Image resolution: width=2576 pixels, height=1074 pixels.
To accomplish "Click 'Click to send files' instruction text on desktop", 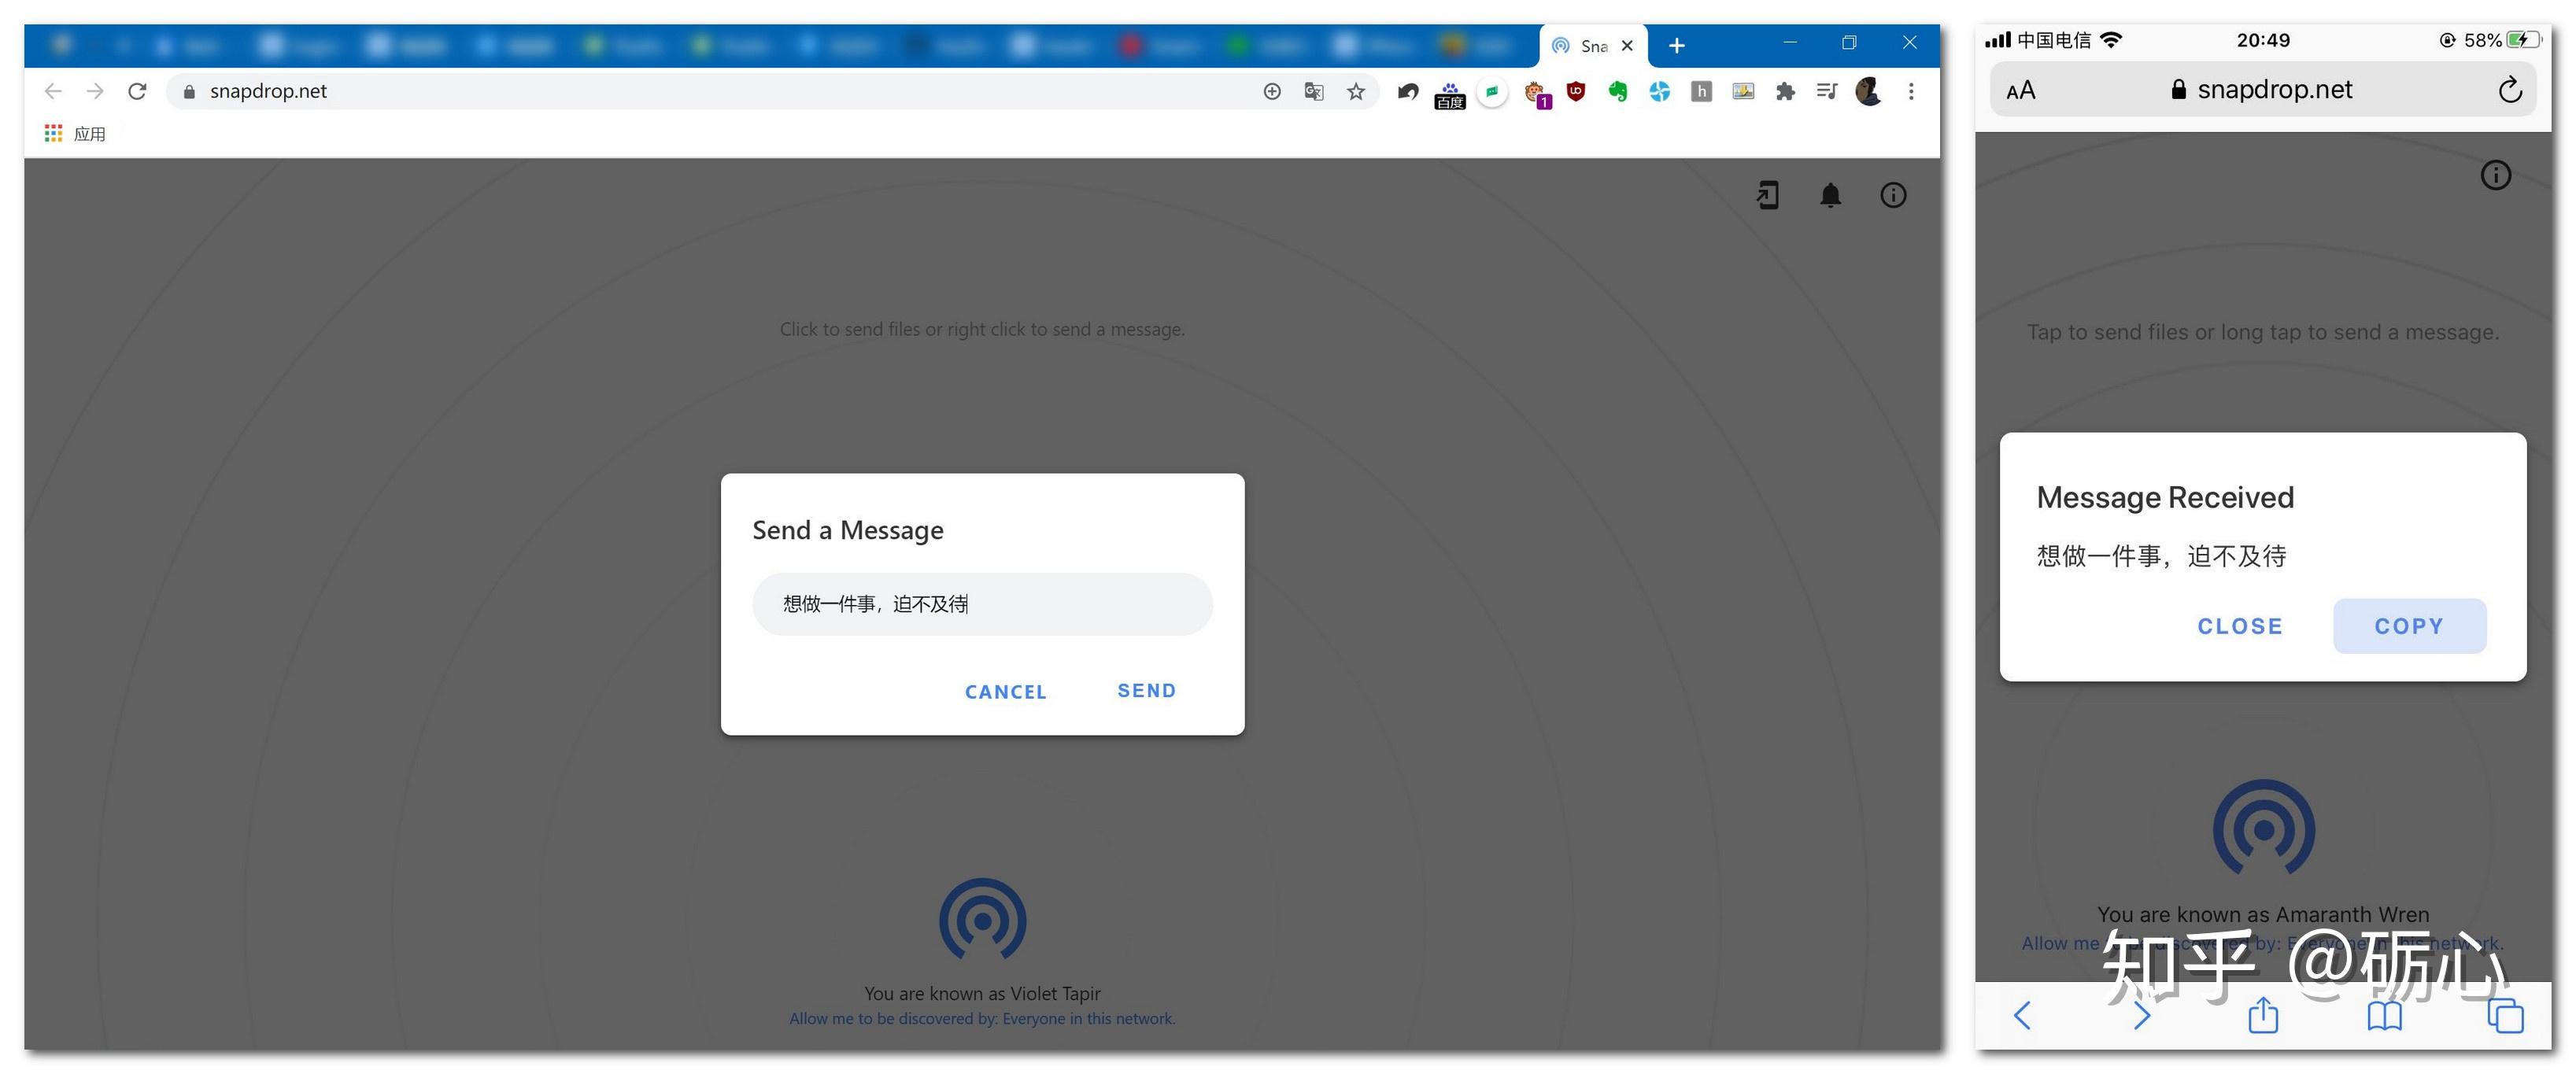I will click(982, 330).
